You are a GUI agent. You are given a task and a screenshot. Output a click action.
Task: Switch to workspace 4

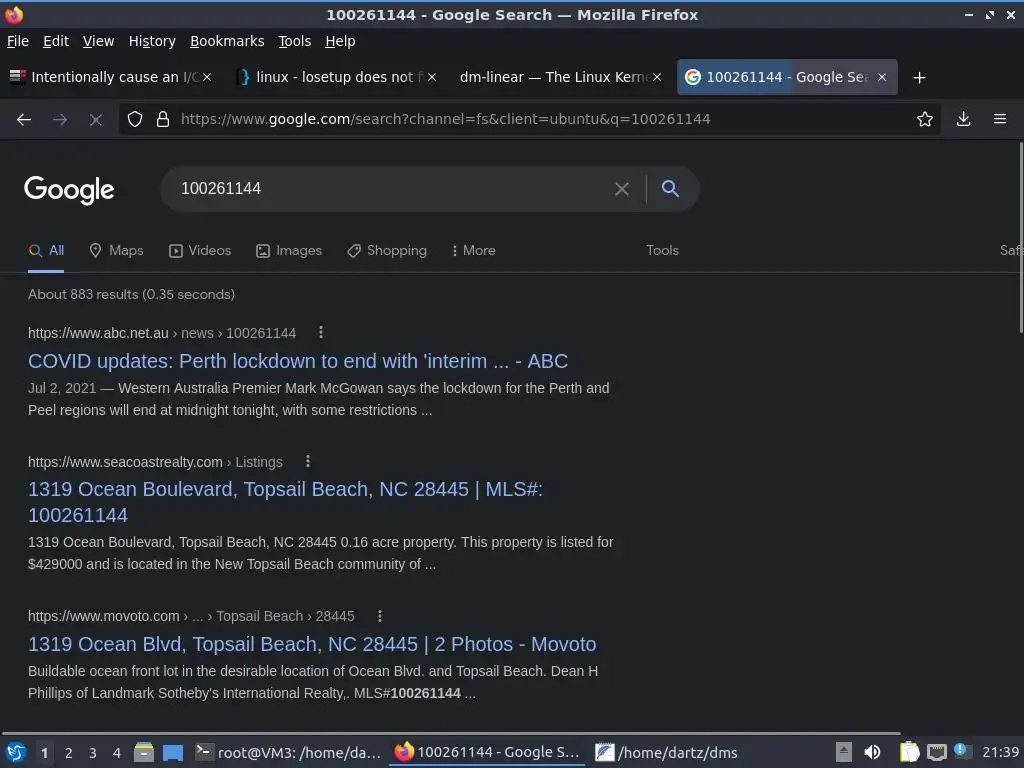(x=117, y=753)
